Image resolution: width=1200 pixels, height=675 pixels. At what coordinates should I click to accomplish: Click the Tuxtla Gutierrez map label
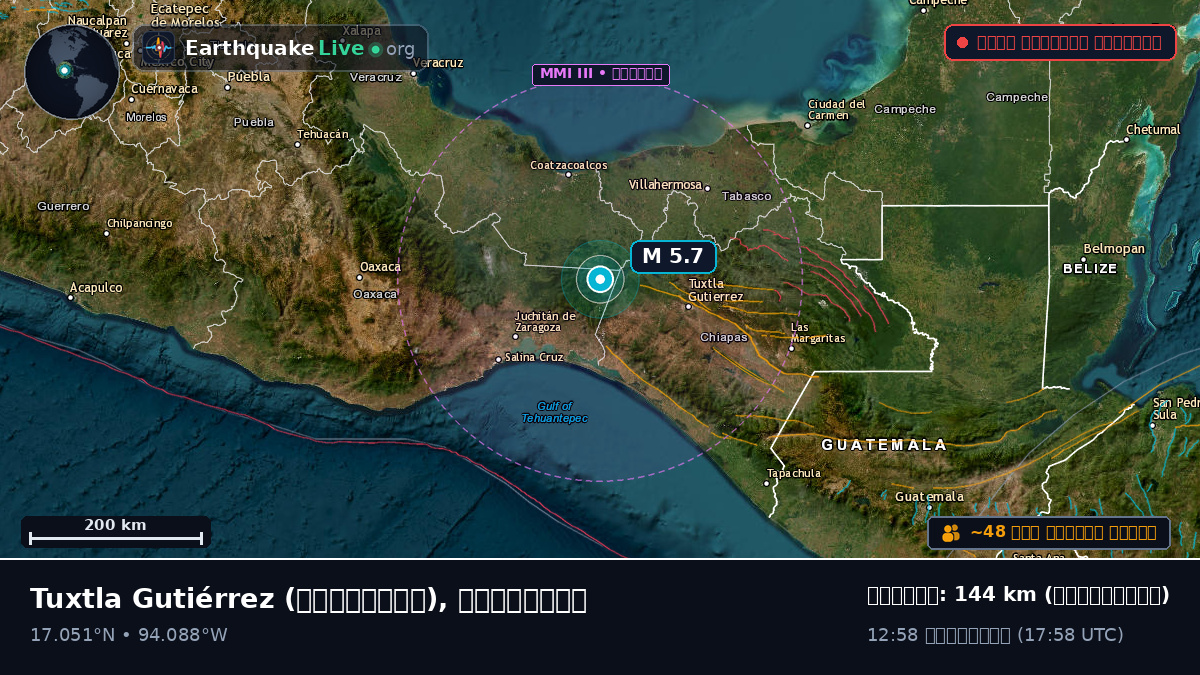716,290
